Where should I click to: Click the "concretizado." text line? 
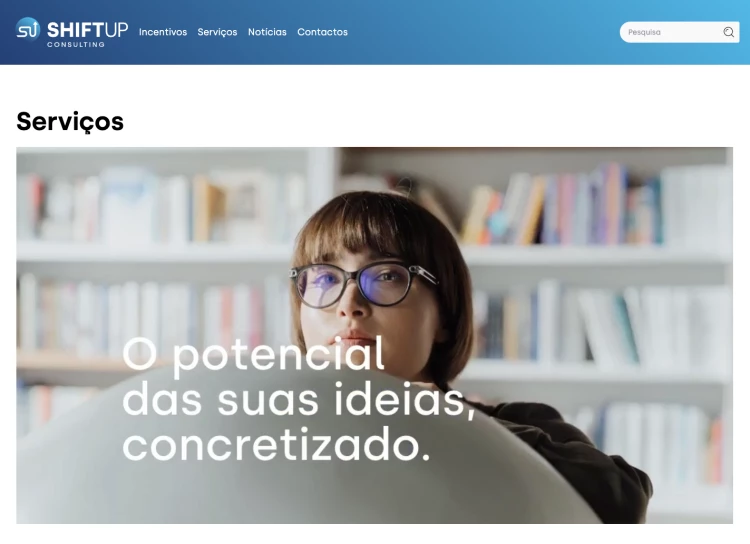(276, 446)
